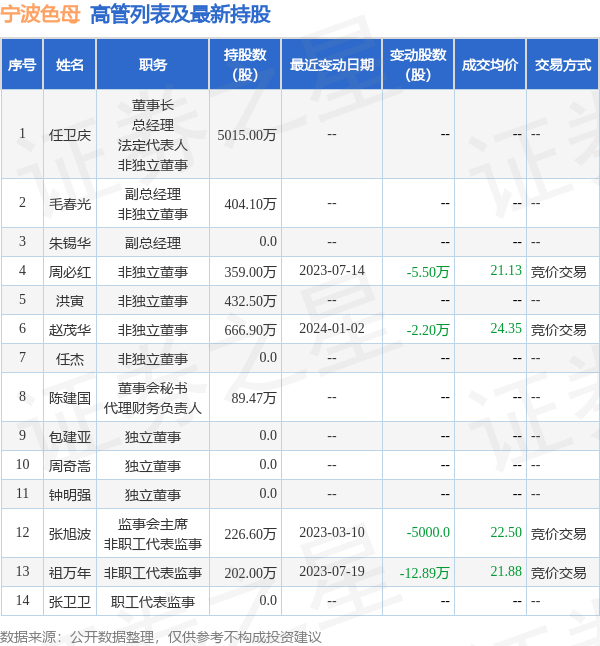This screenshot has width=600, height=646.
Task: Click the row number 14
Action: point(22,600)
